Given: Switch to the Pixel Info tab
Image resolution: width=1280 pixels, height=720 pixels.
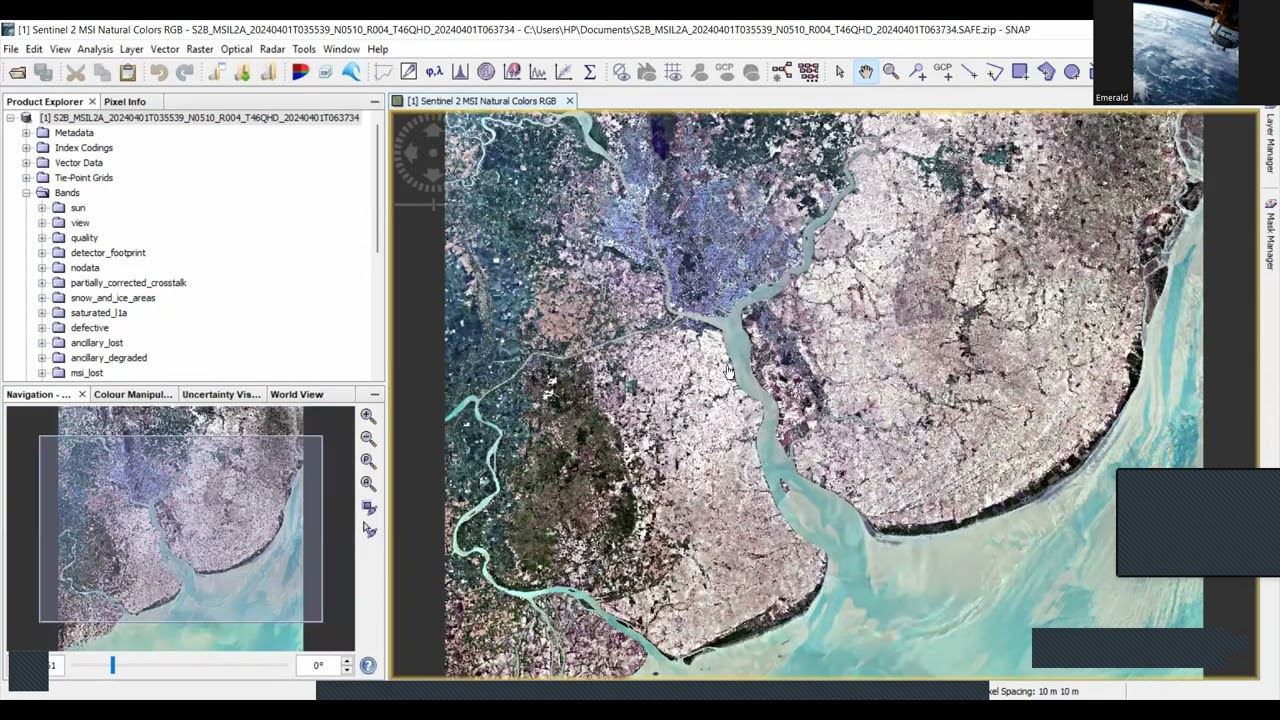Looking at the screenshot, I should (125, 101).
